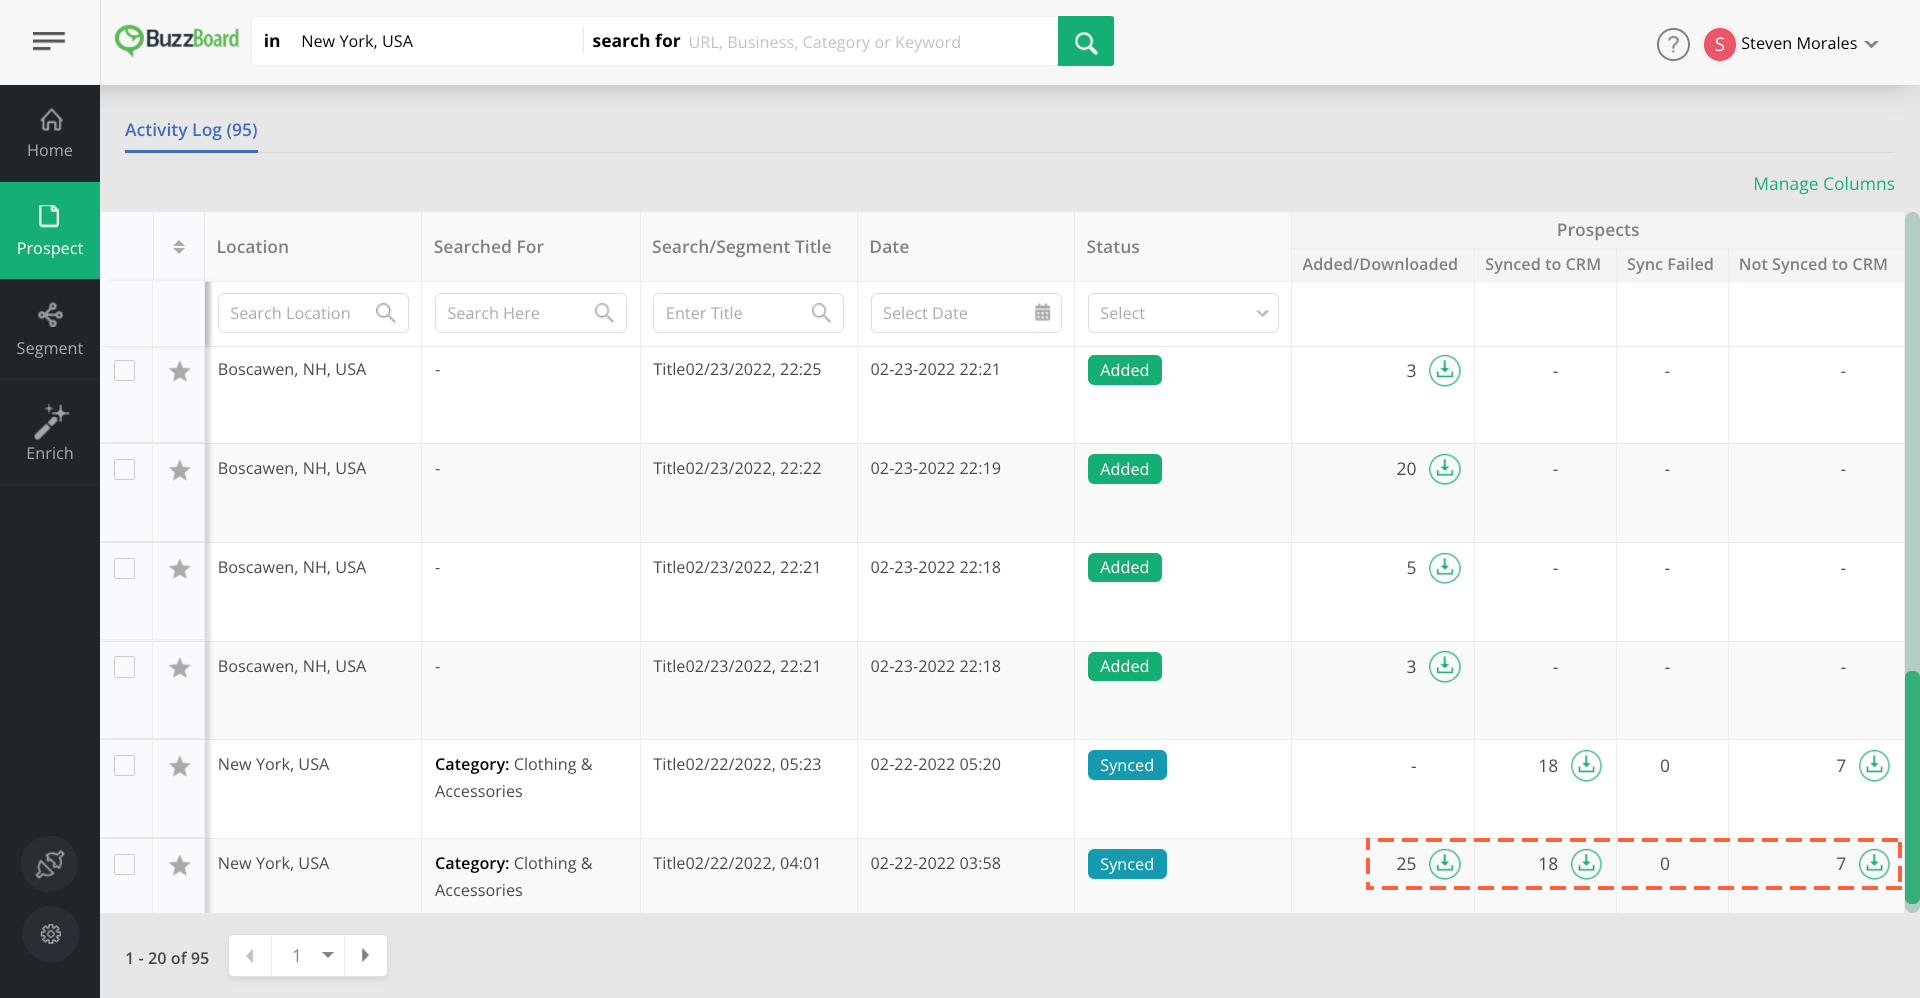Check the row dated 02-22-2022 03:58
This screenshot has height=998, width=1920.
coord(124,864)
